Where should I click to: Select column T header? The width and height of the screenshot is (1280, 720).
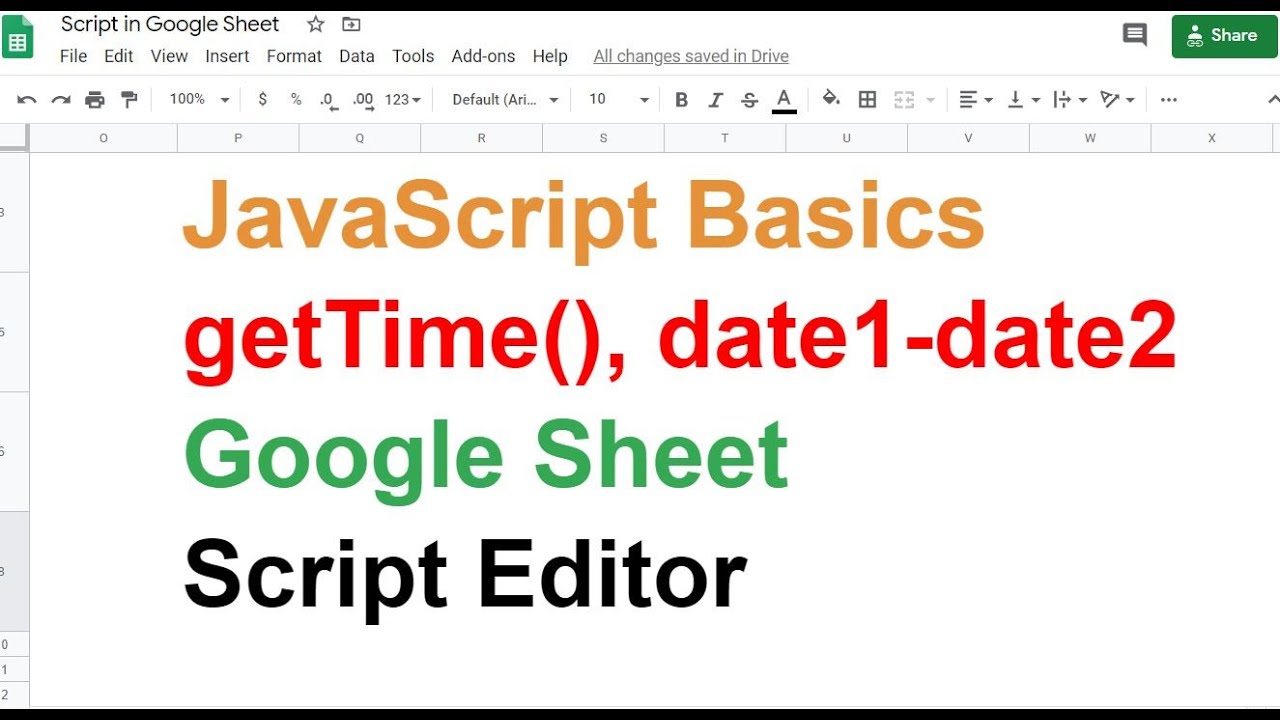pyautogui.click(x=725, y=138)
